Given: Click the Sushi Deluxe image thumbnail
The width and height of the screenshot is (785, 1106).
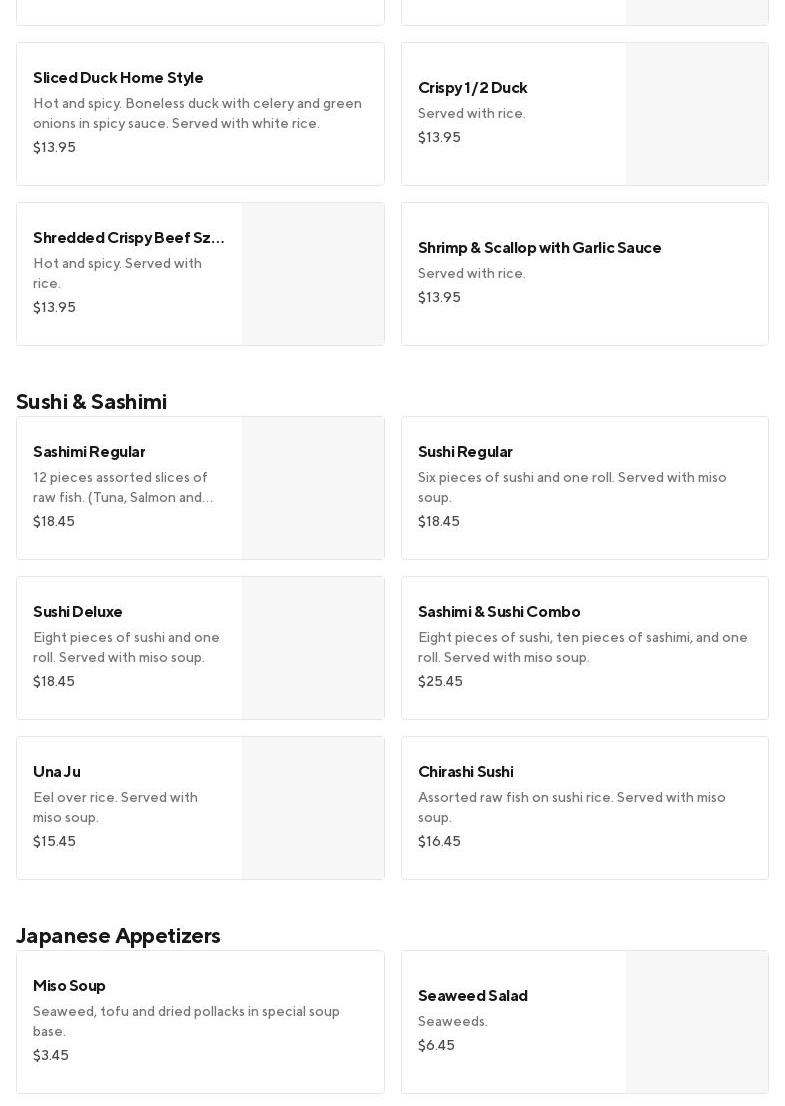Looking at the screenshot, I should tap(312, 648).
